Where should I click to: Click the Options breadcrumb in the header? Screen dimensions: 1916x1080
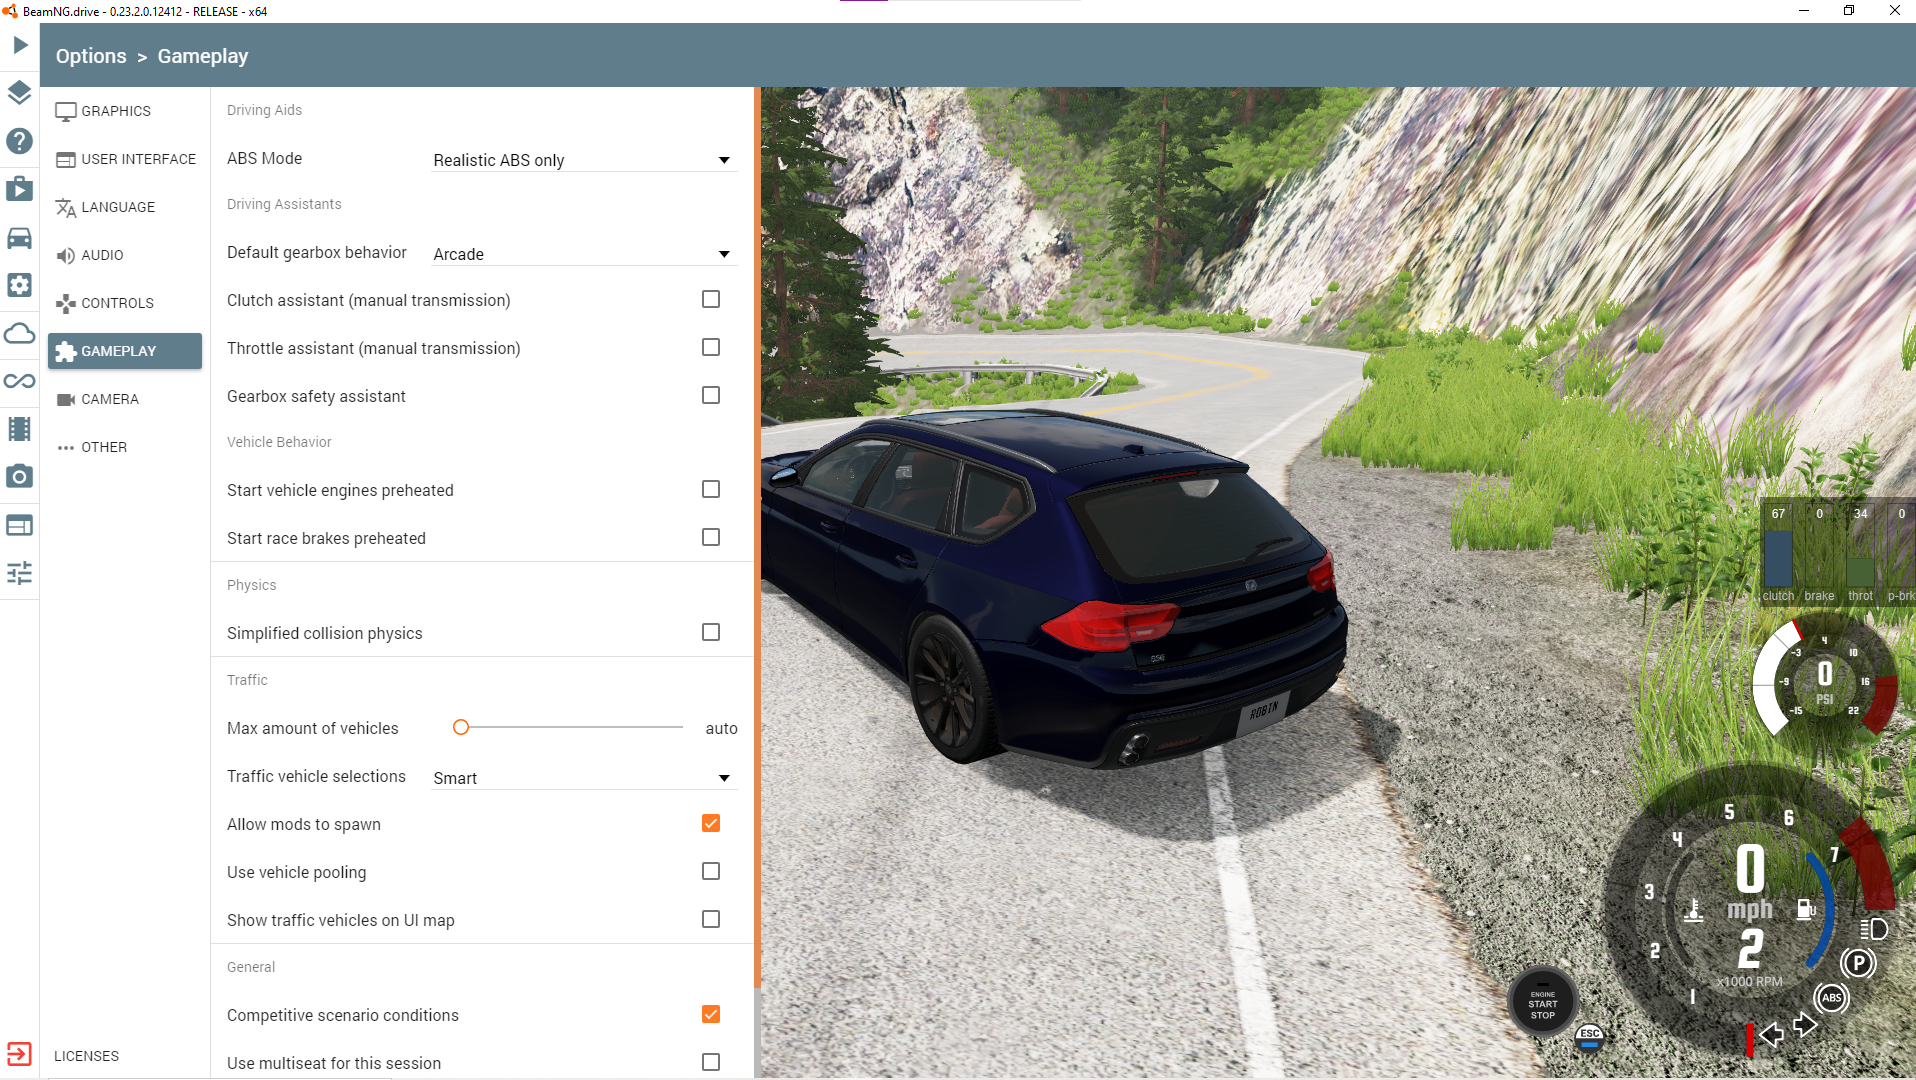coord(91,56)
